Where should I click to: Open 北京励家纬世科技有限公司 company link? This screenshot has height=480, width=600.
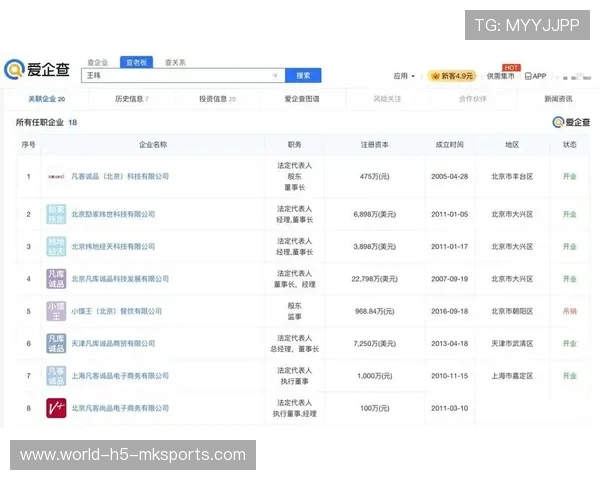pyautogui.click(x=113, y=214)
